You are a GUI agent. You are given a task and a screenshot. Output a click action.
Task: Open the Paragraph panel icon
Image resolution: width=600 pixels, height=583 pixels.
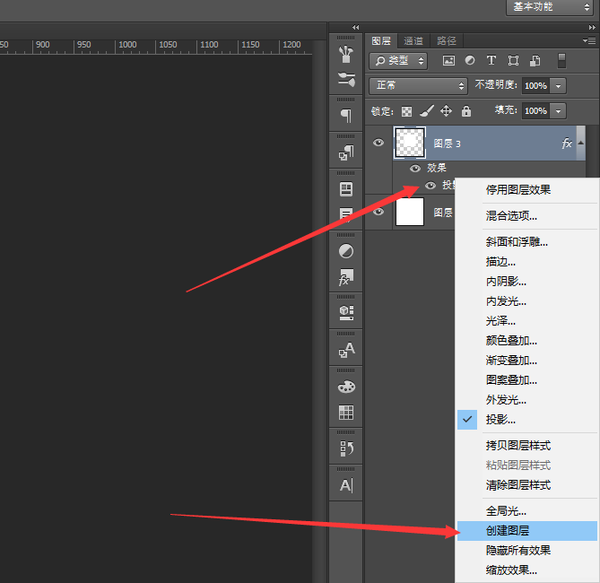point(346,116)
